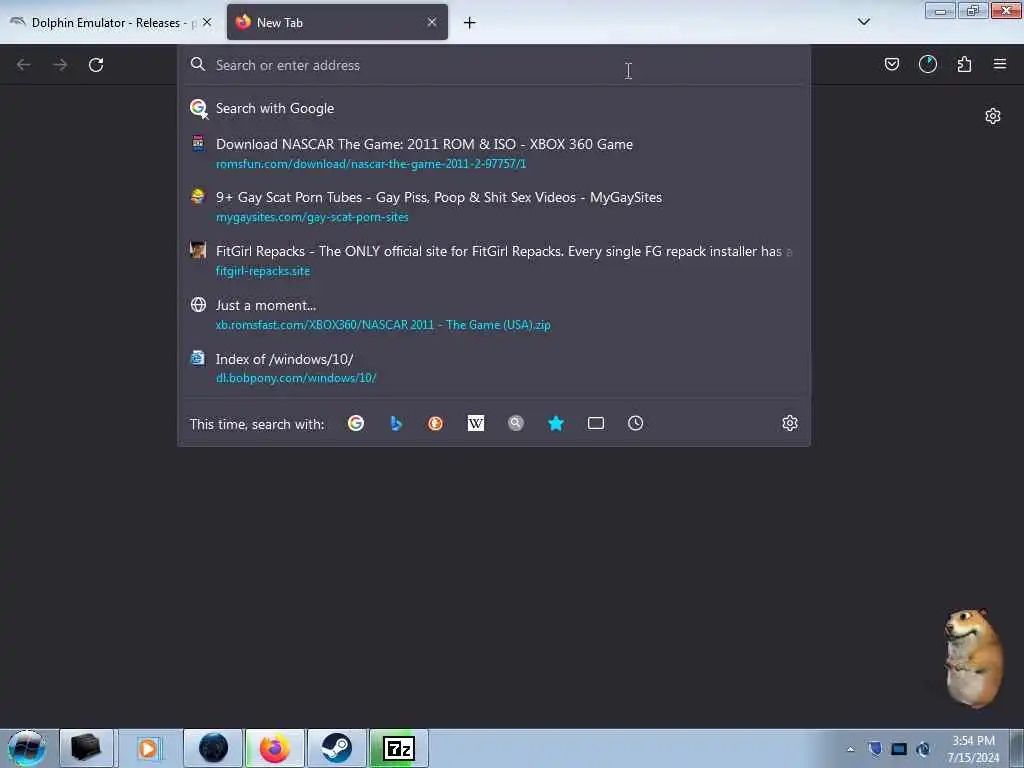Viewport: 1024px width, 768px height.
Task: Expand the list all tabs chevron
Action: [x=863, y=22]
